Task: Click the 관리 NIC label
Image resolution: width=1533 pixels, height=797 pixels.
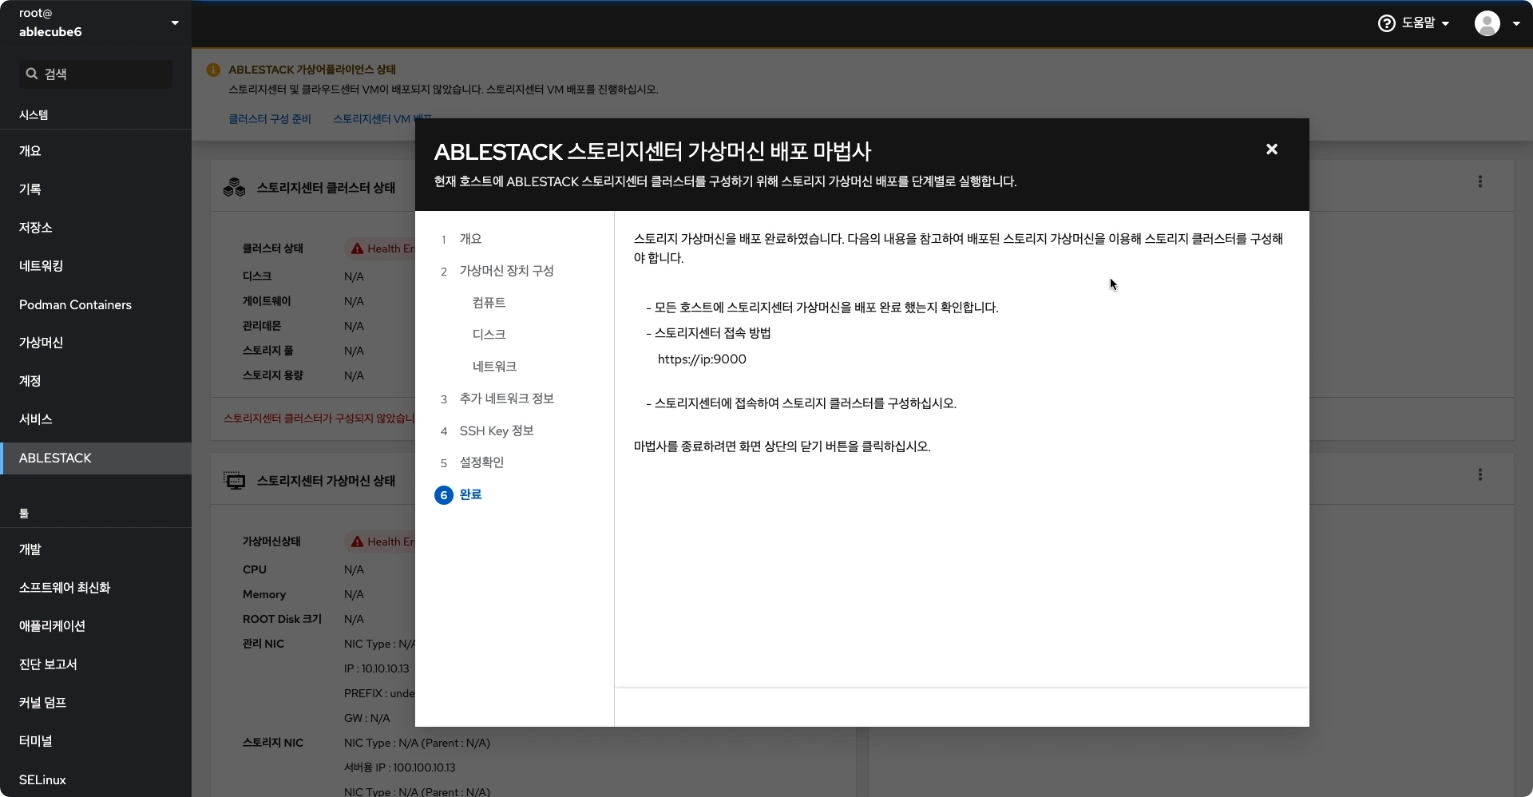Action: click(x=263, y=644)
